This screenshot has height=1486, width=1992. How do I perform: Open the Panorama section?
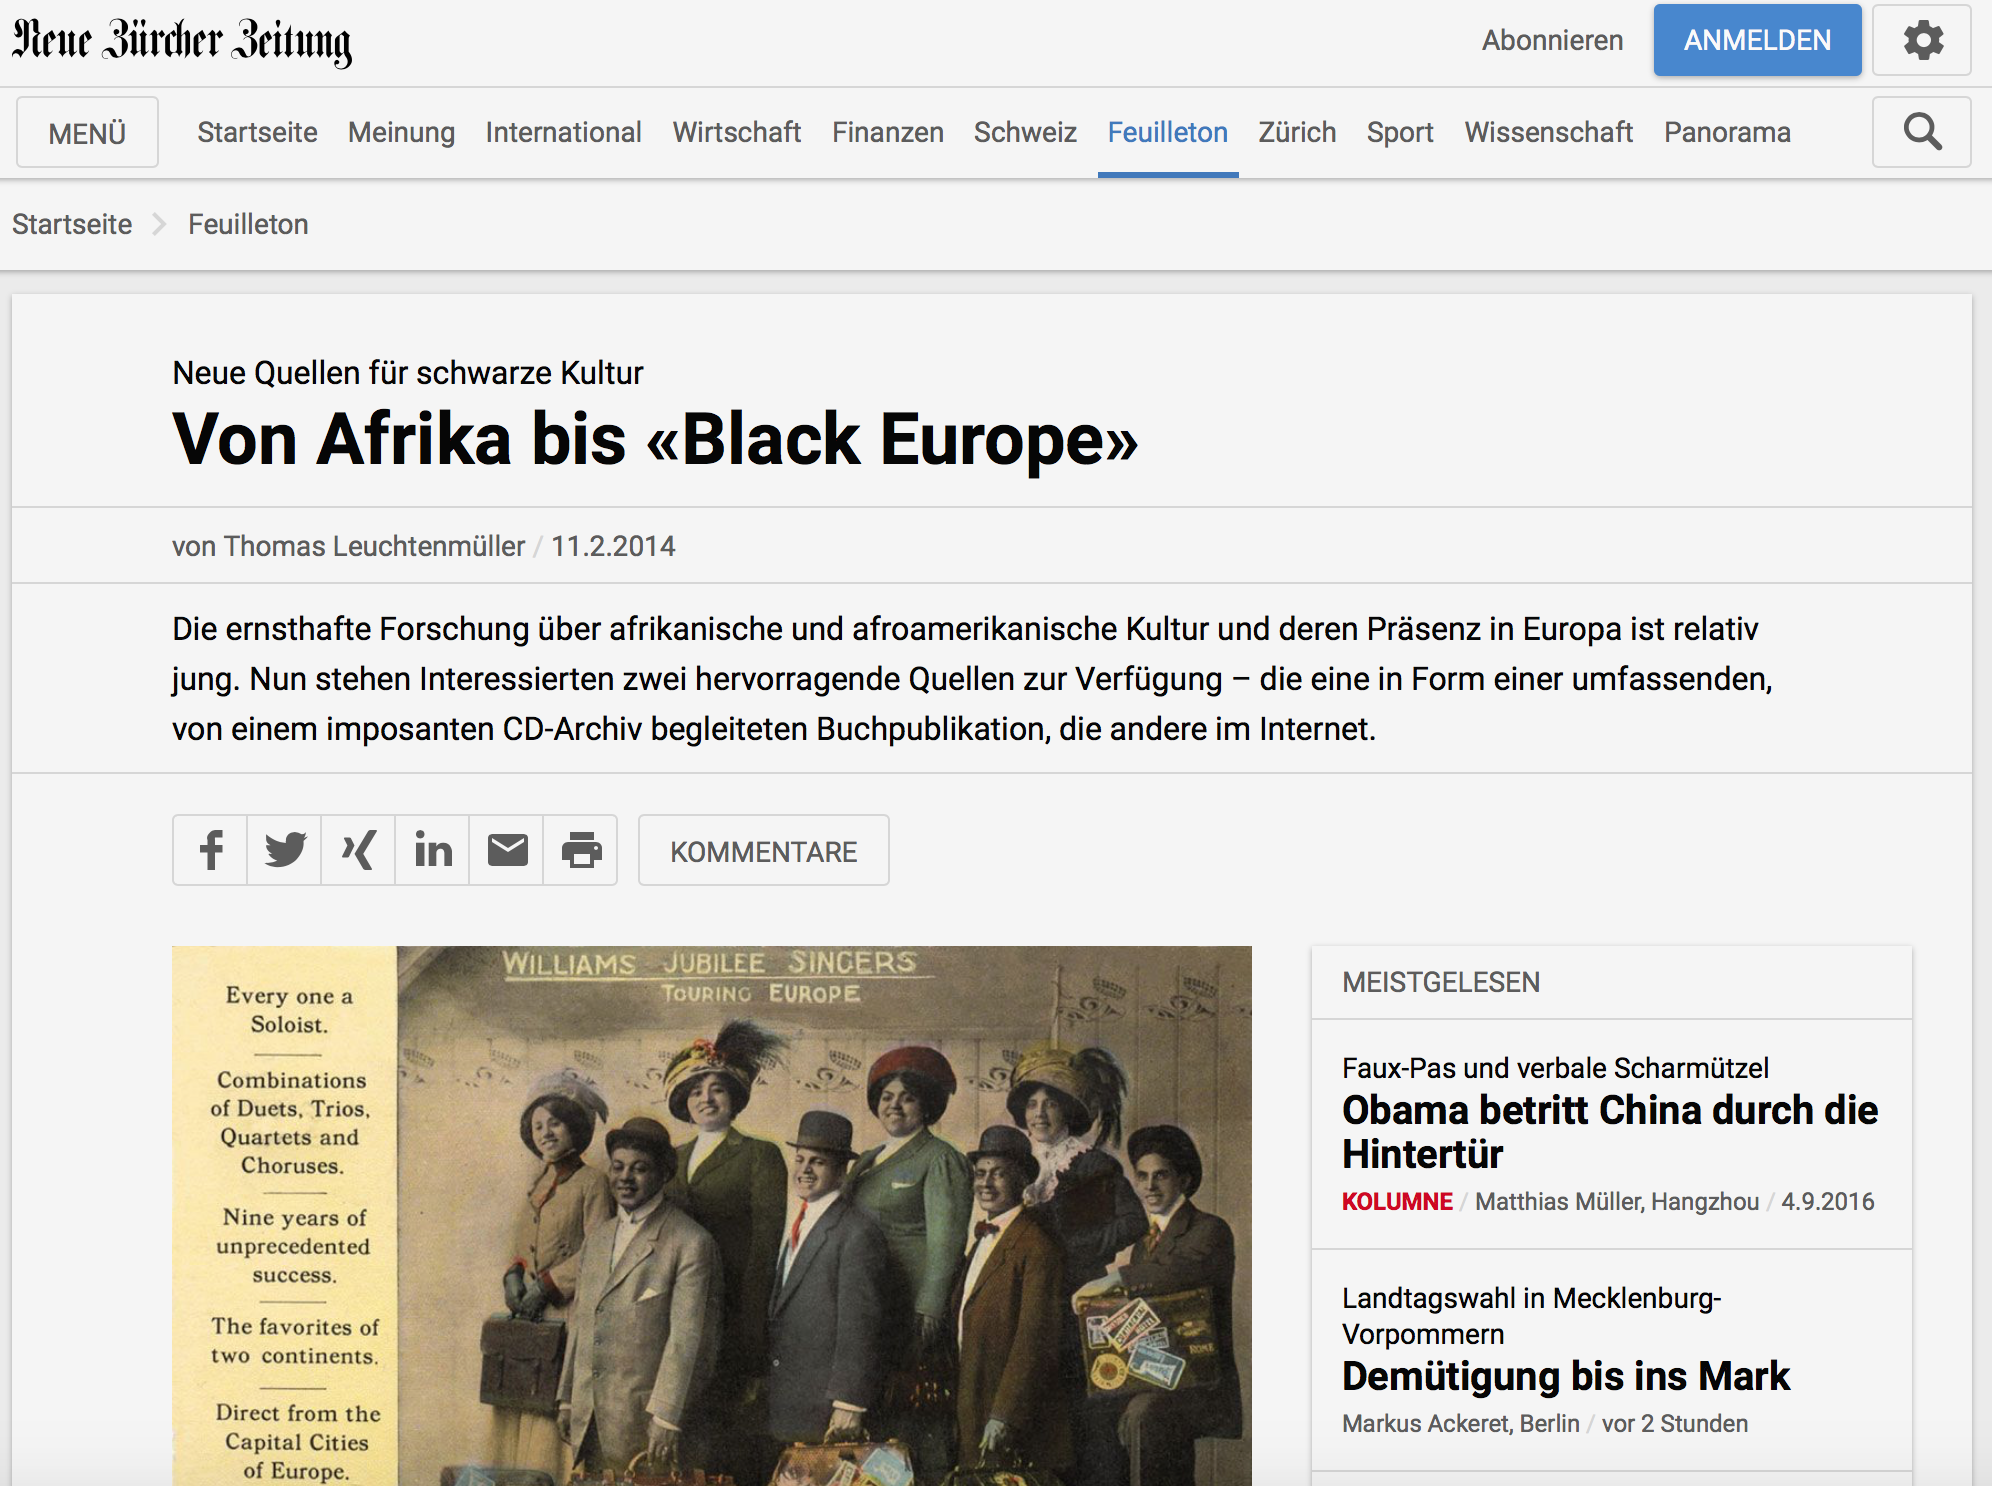pos(1727,132)
